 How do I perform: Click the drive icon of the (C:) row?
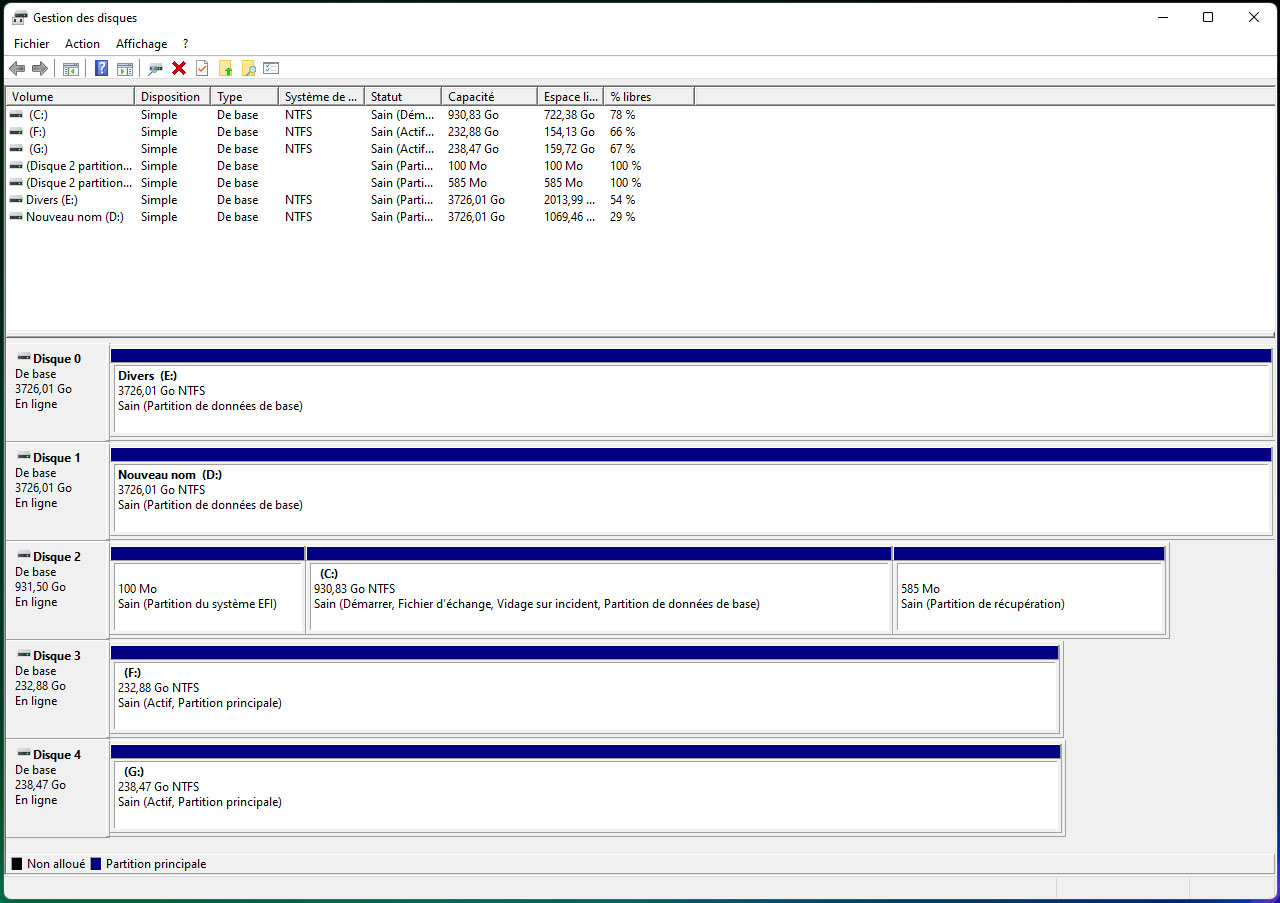point(16,115)
